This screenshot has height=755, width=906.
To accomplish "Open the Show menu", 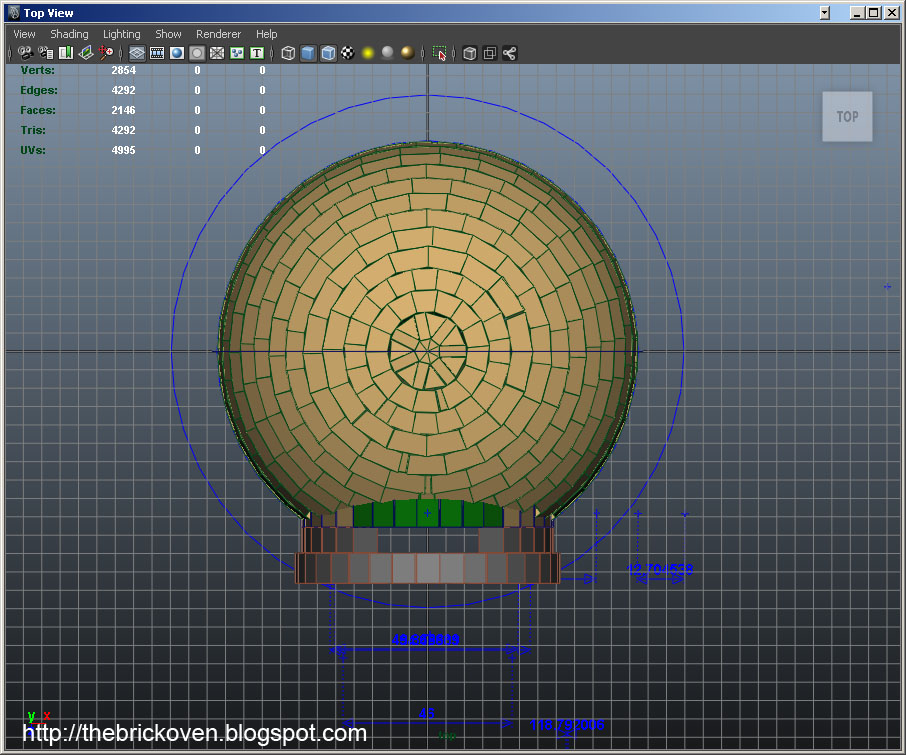I will coord(168,34).
